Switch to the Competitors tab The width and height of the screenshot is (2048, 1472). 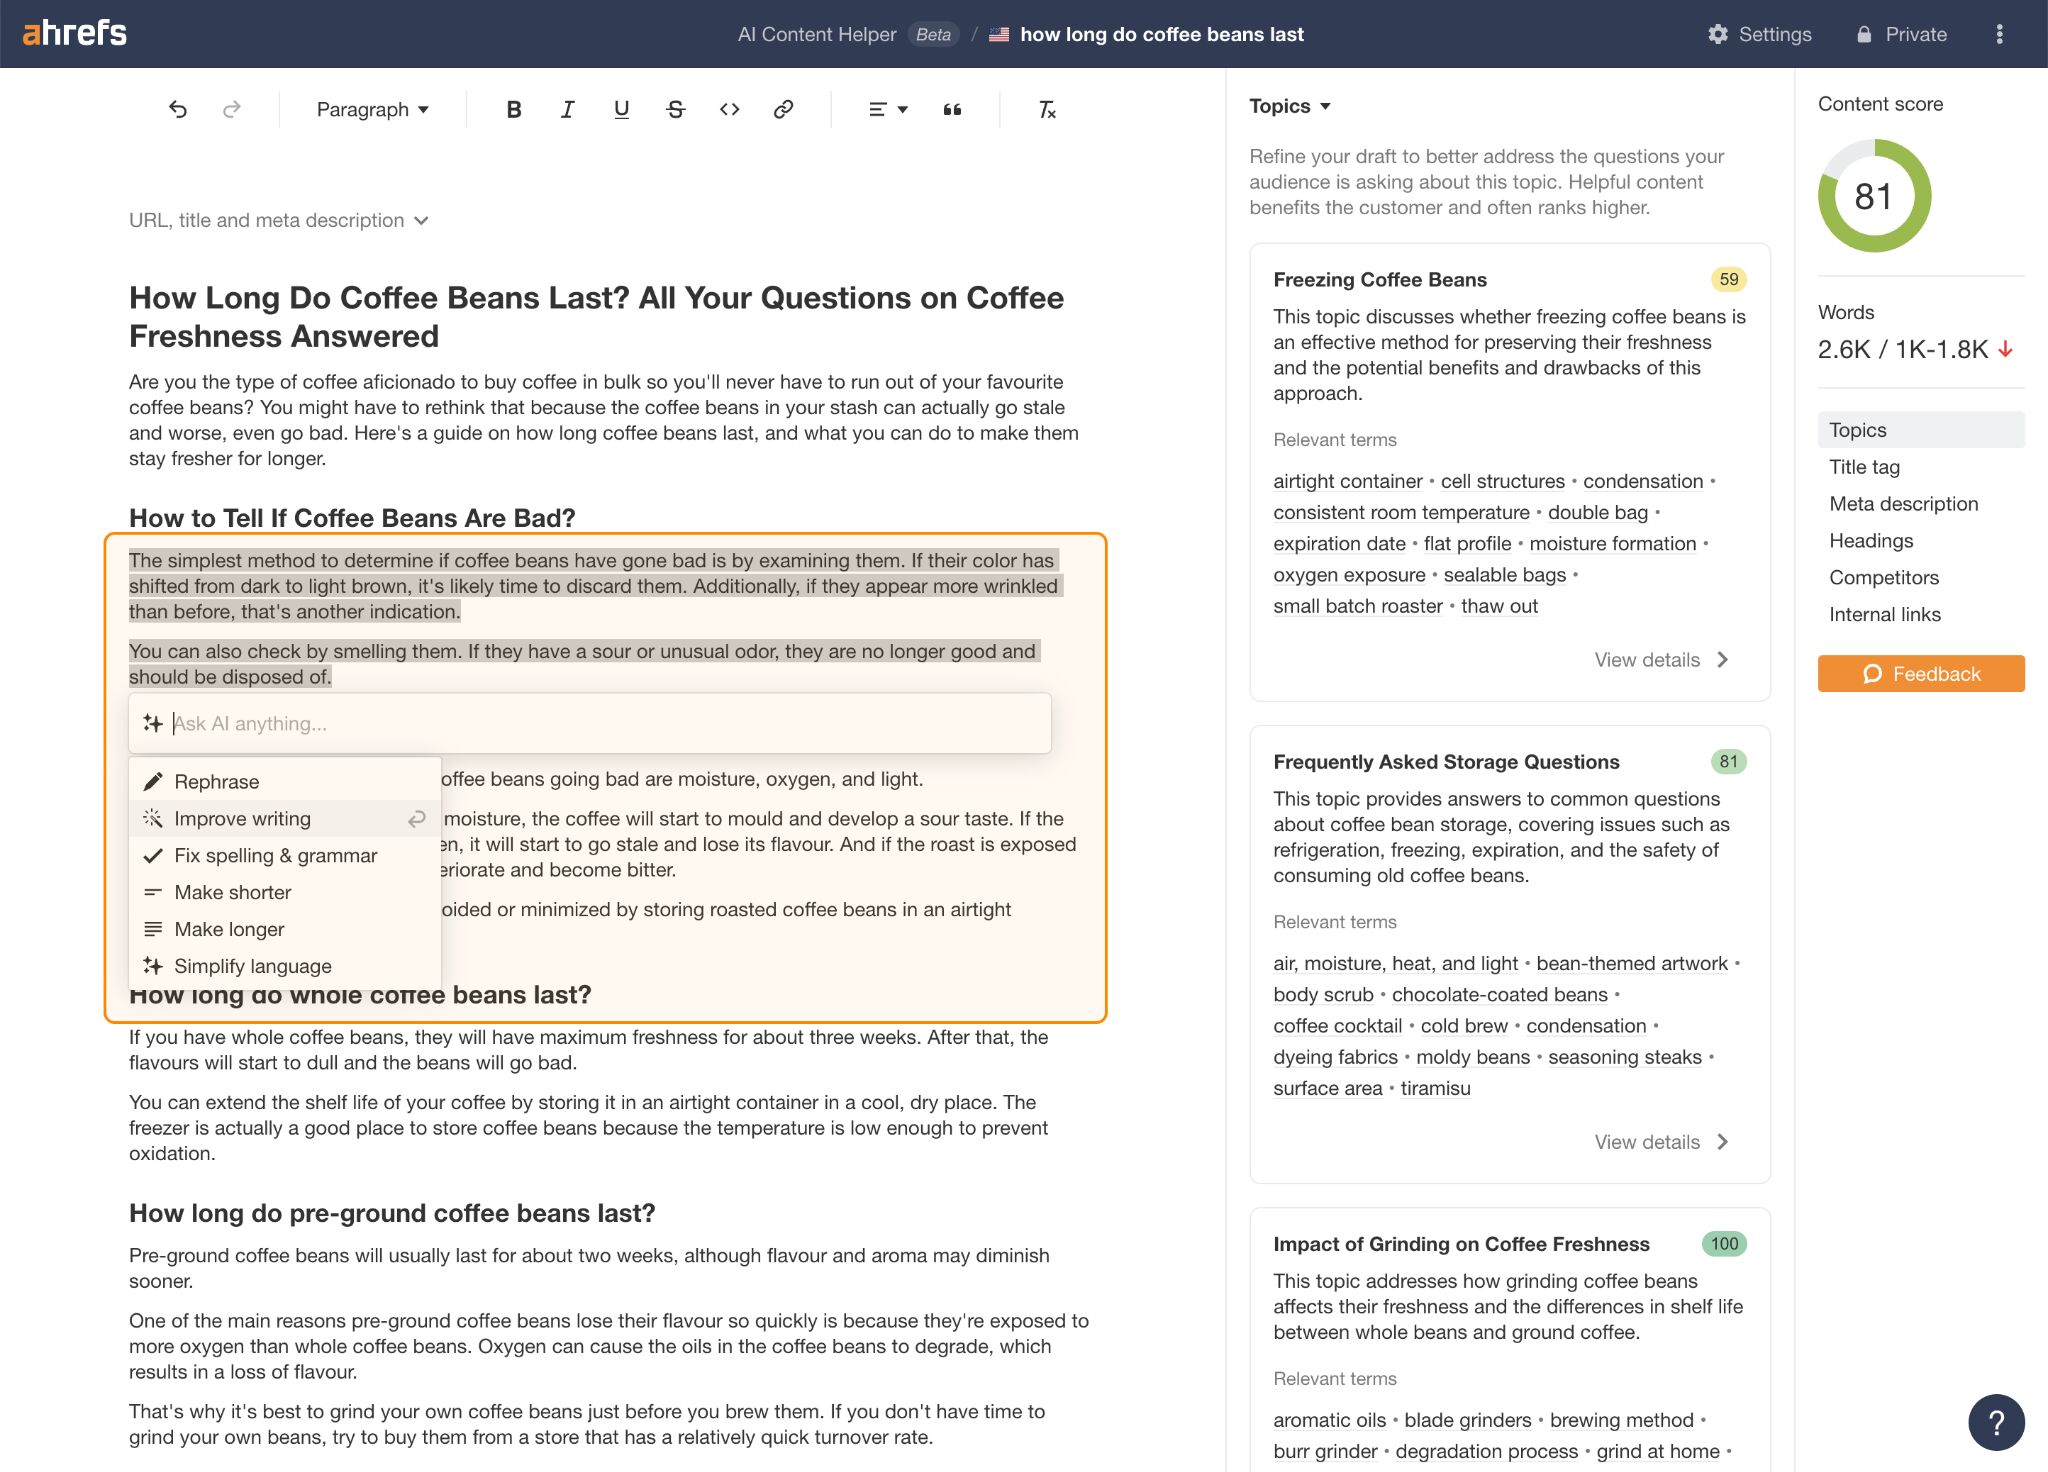(1884, 577)
